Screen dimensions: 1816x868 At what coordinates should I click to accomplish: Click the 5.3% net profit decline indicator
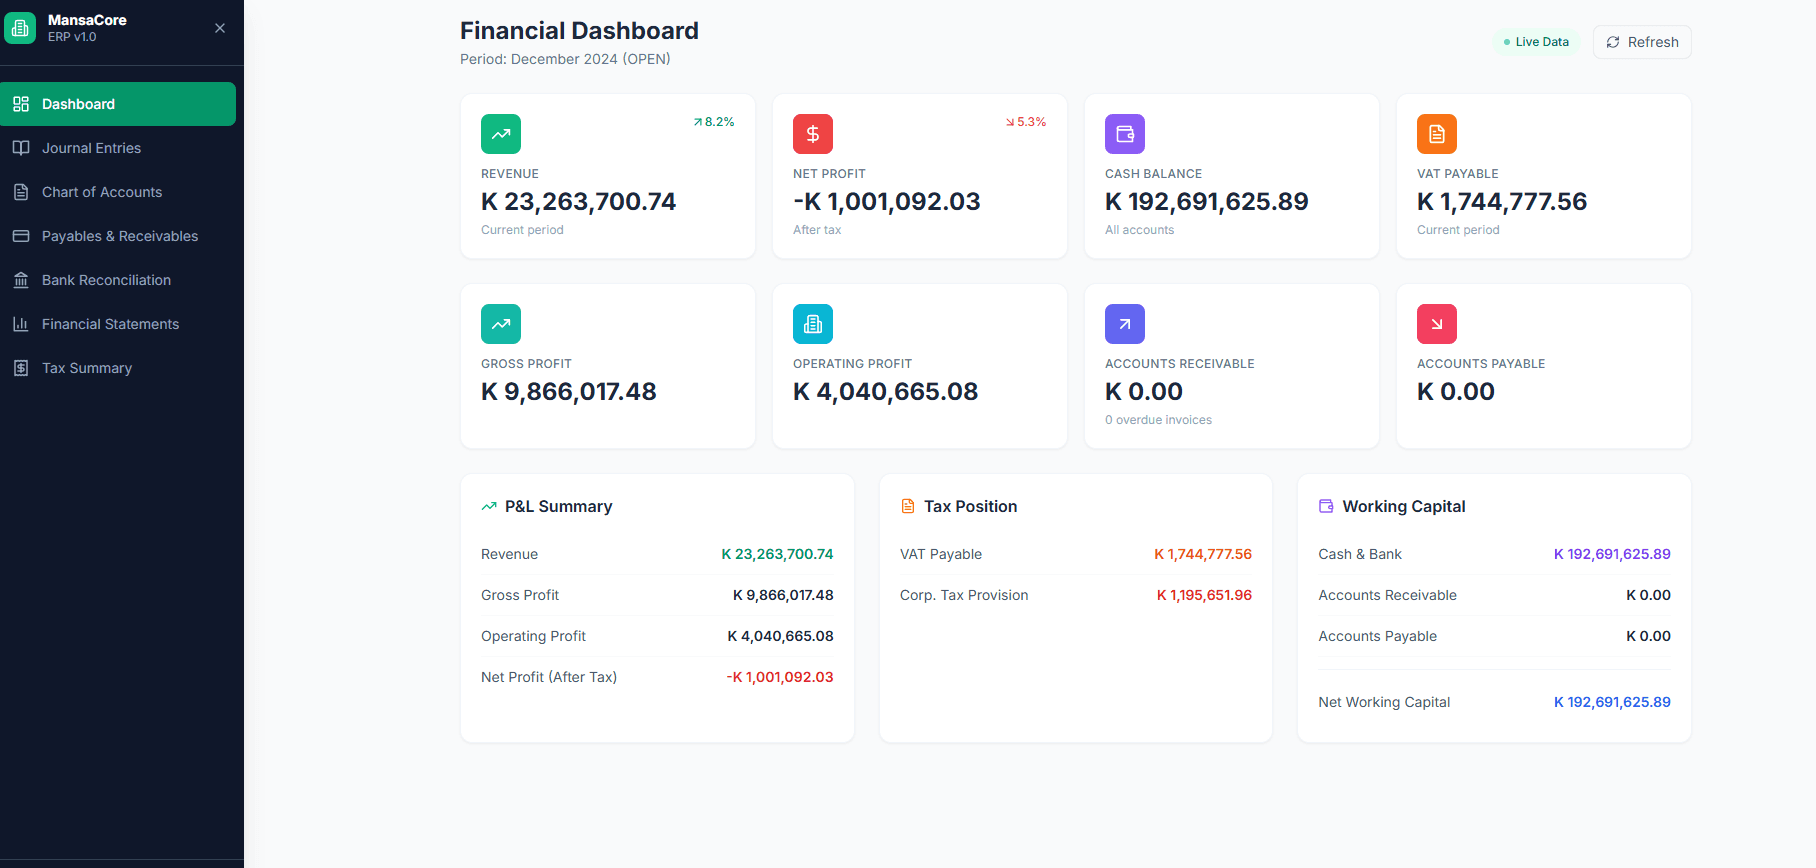(1026, 122)
